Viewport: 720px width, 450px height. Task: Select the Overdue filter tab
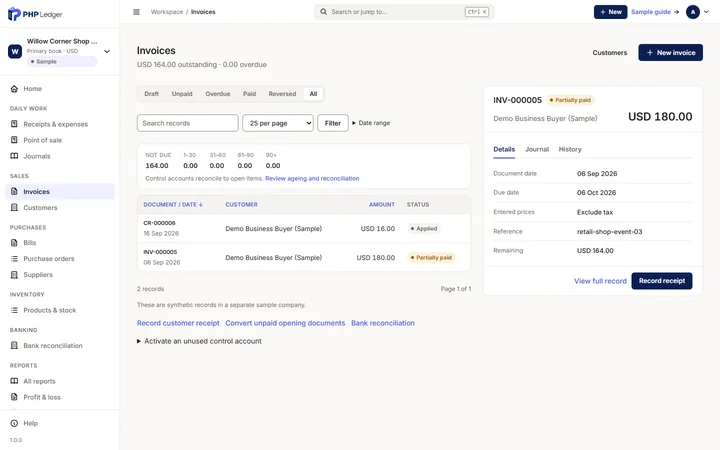tap(218, 94)
